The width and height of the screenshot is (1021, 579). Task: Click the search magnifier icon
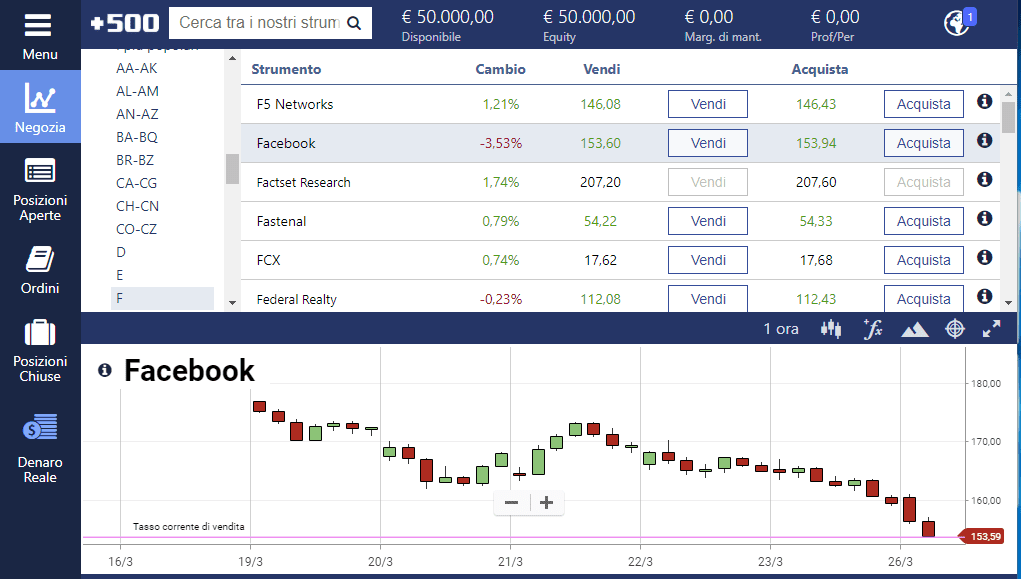pos(354,23)
